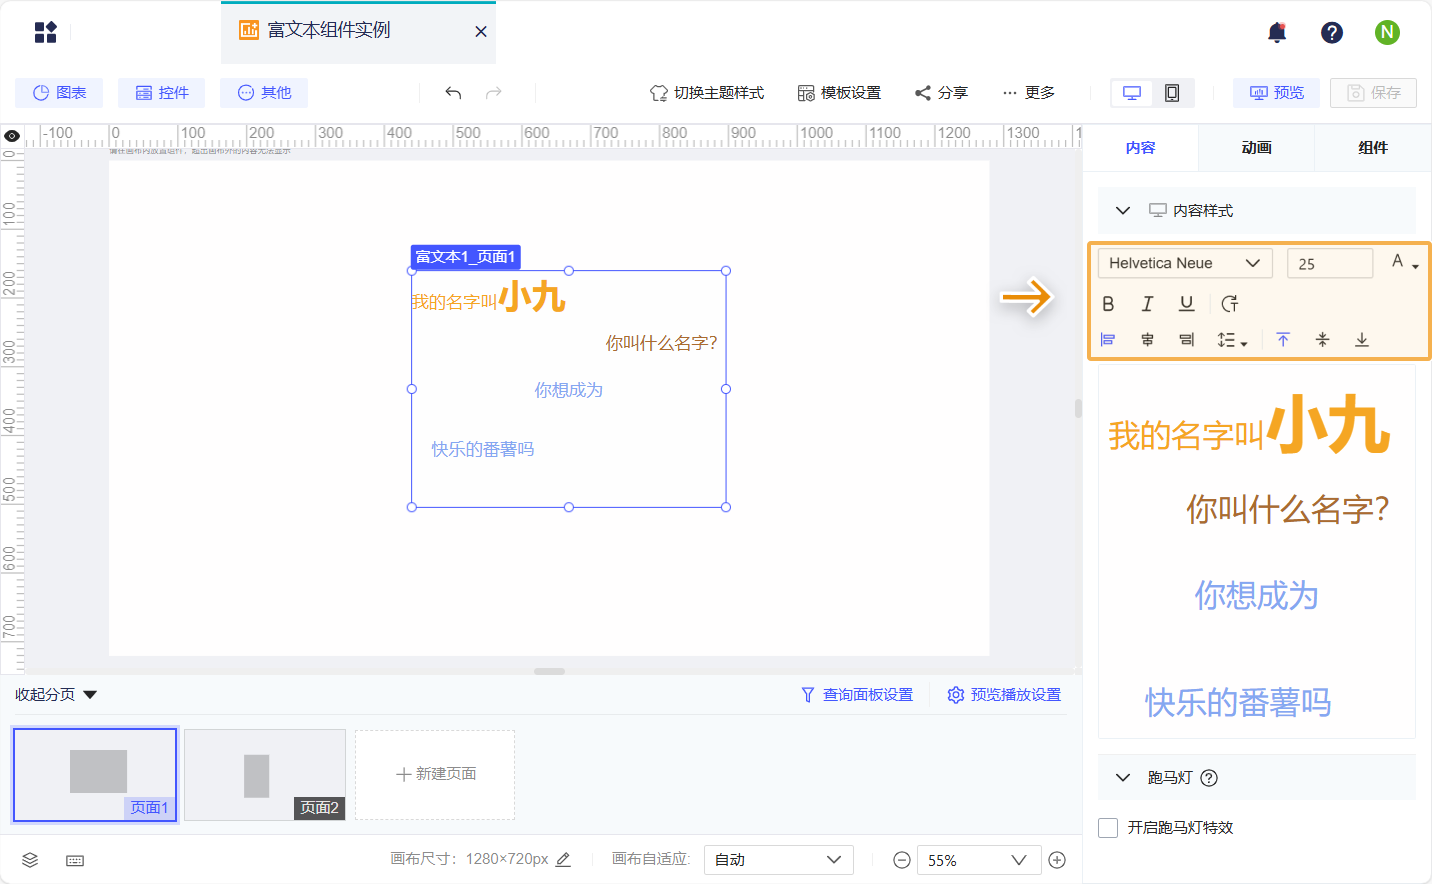The image size is (1432, 884).
Task: Open the 控件 menu in the toolbar
Action: pos(161,92)
